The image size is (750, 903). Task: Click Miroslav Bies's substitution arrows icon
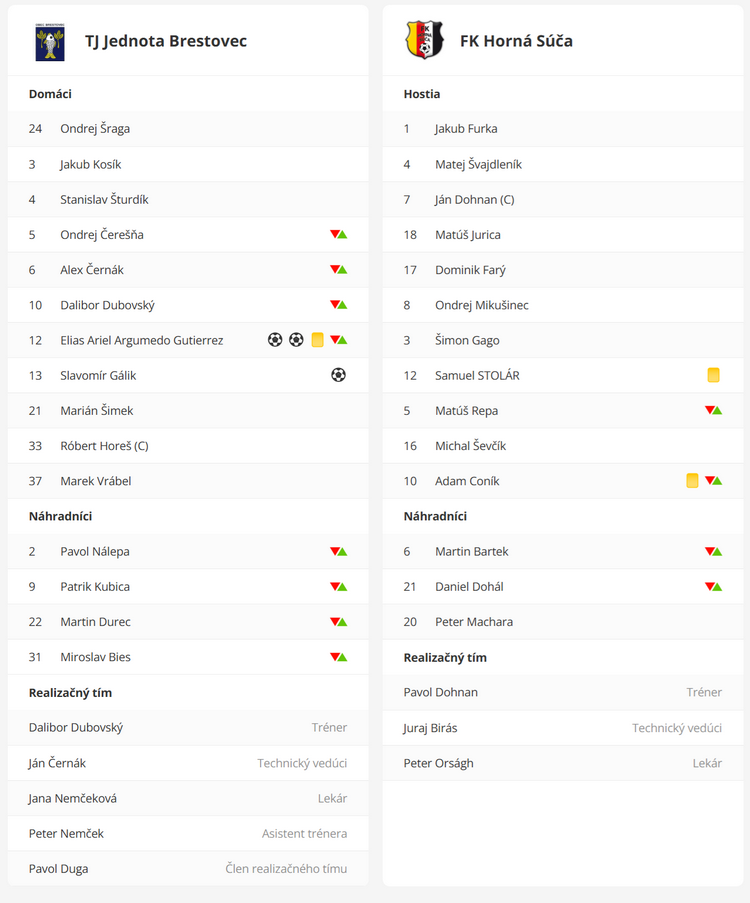pos(338,657)
